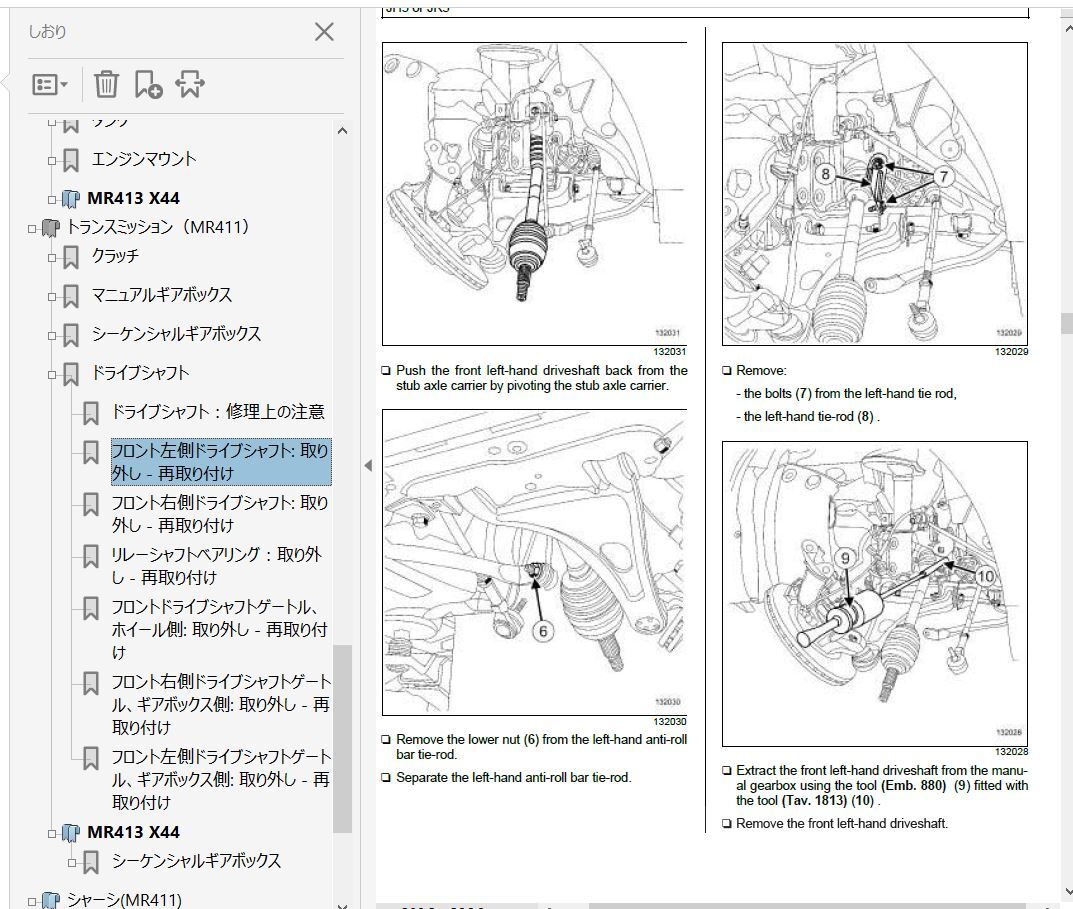Viewport: 1073px width, 909px height.
Task: Expand シーケンシャルギアボックス node under トランスミッション
Action: coord(52,335)
